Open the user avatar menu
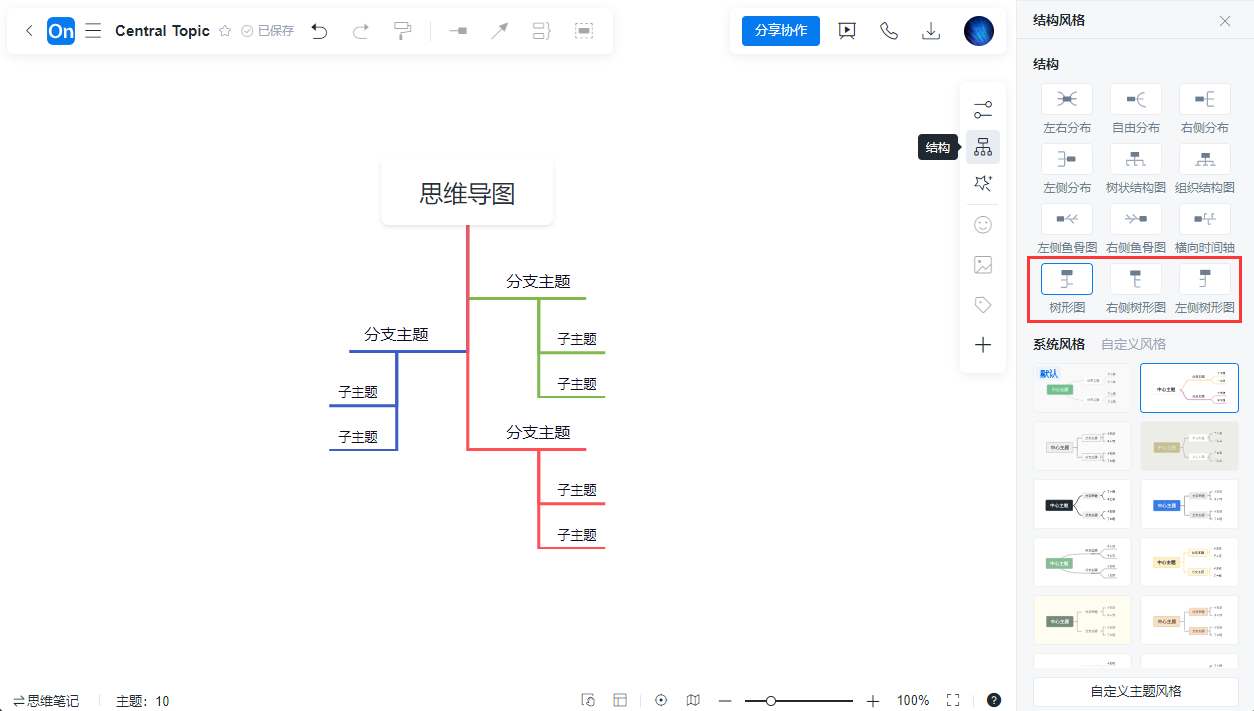The height and width of the screenshot is (711, 1254). [x=979, y=31]
